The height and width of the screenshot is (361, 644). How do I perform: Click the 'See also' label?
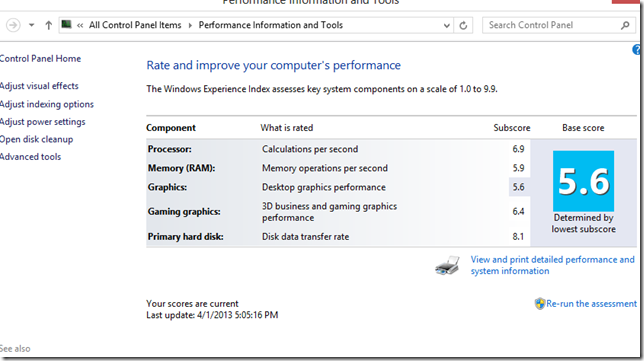pos(15,349)
